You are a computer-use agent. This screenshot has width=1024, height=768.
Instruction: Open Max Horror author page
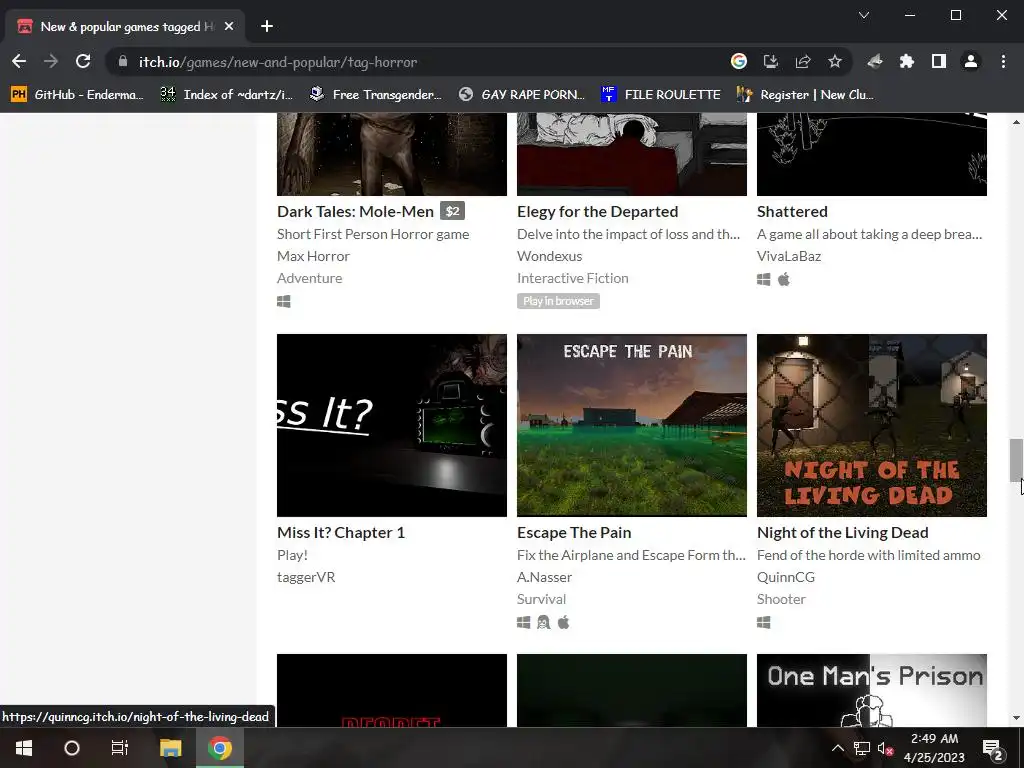(313, 256)
